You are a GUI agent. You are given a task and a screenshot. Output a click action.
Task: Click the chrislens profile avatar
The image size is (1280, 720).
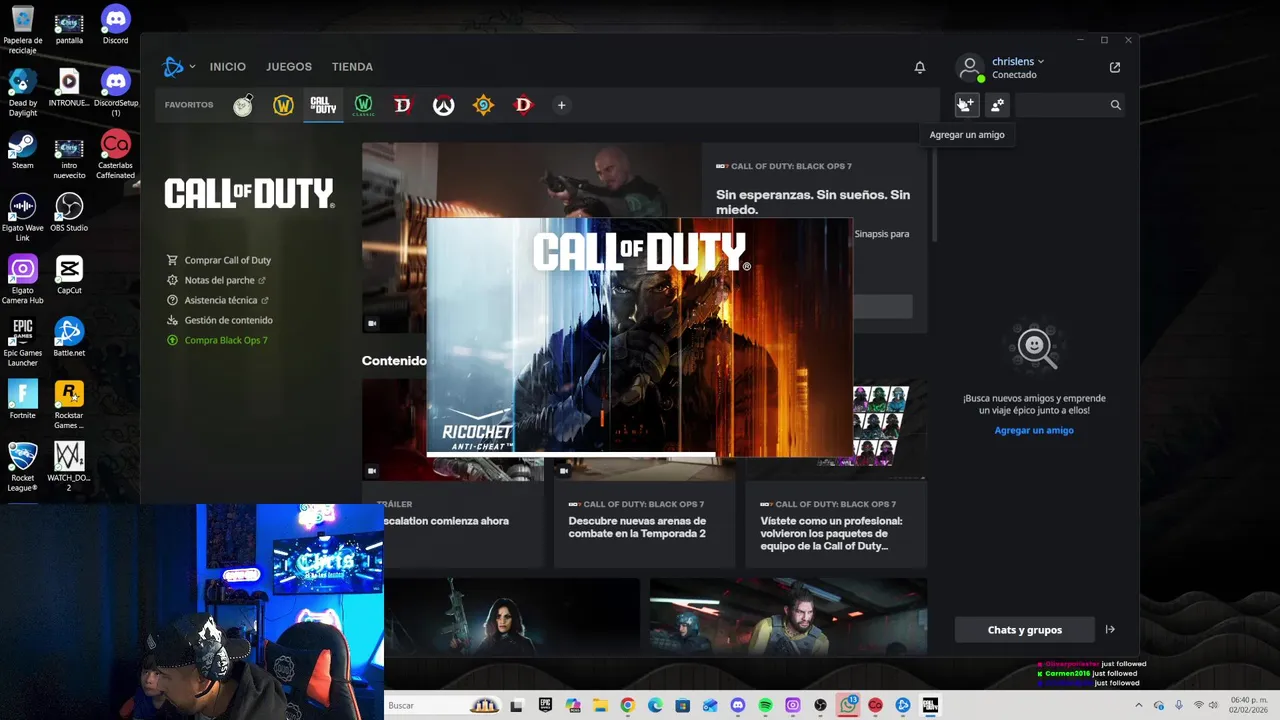(969, 67)
